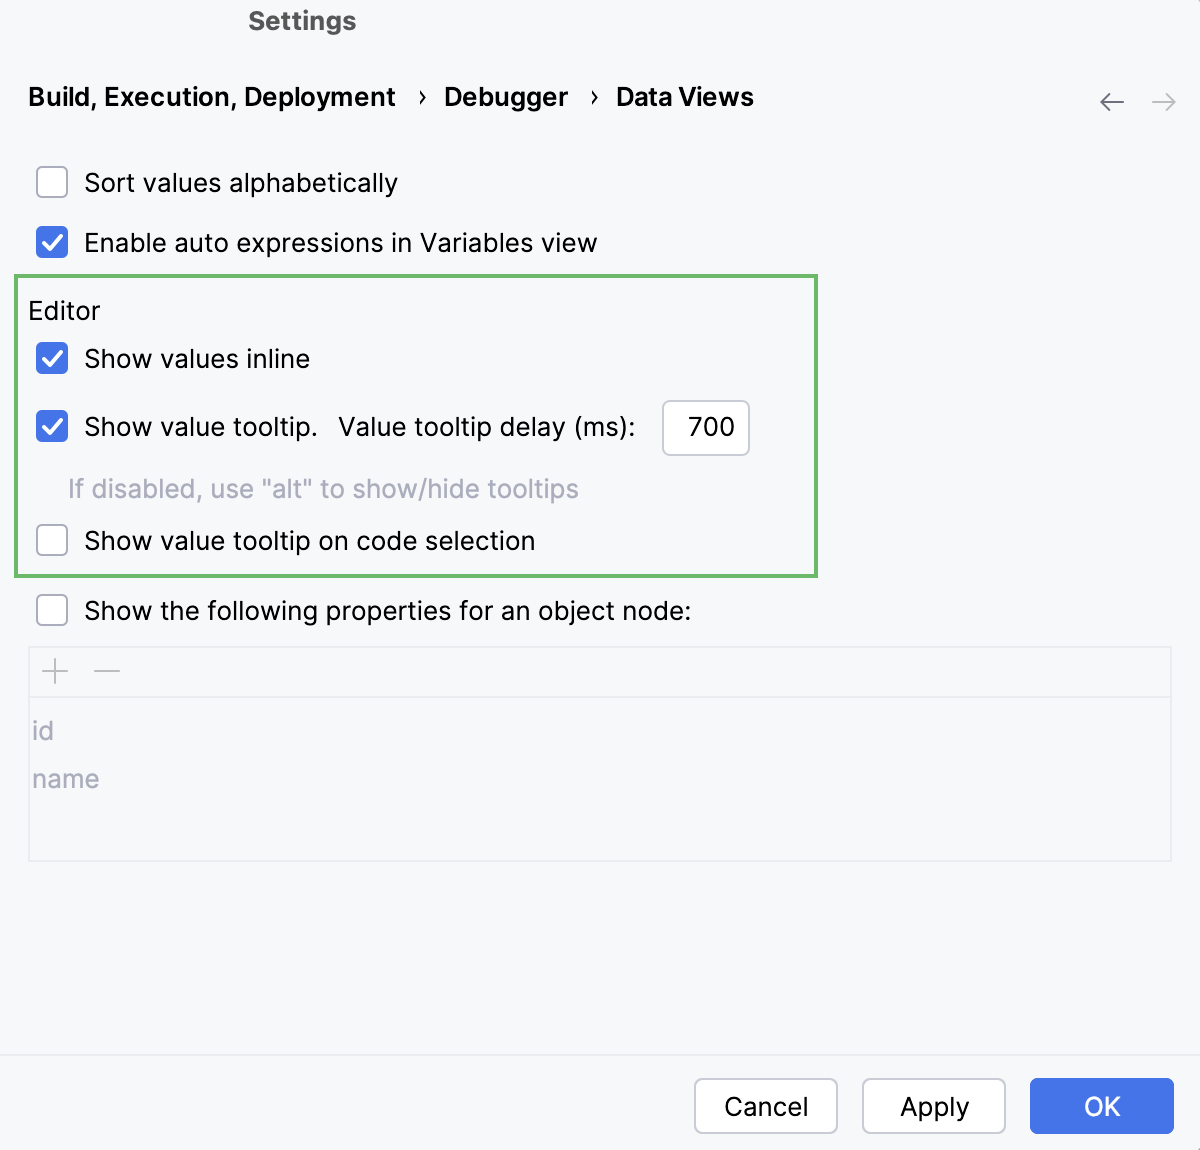This screenshot has width=1200, height=1150.
Task: Enable value tooltip on code selection
Action: [x=51, y=540]
